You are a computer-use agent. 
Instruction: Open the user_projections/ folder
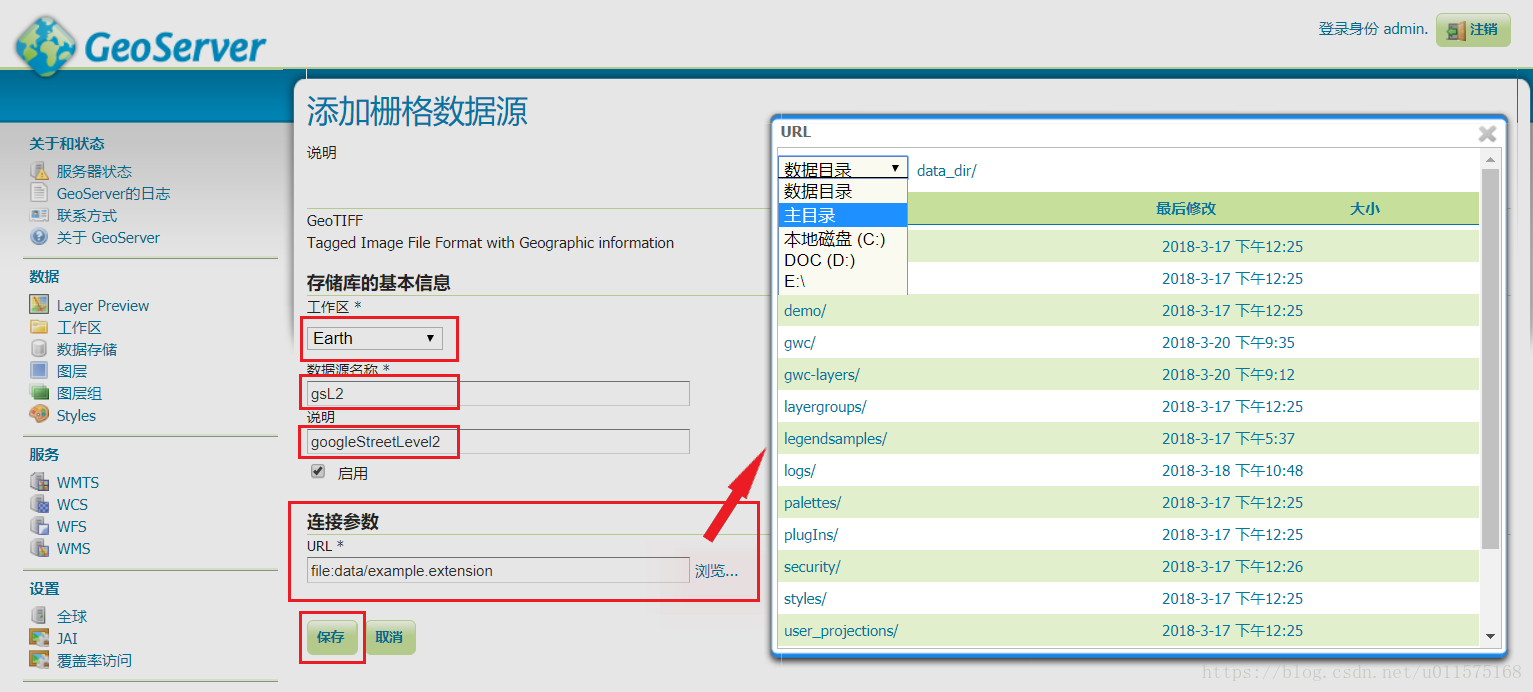841,630
